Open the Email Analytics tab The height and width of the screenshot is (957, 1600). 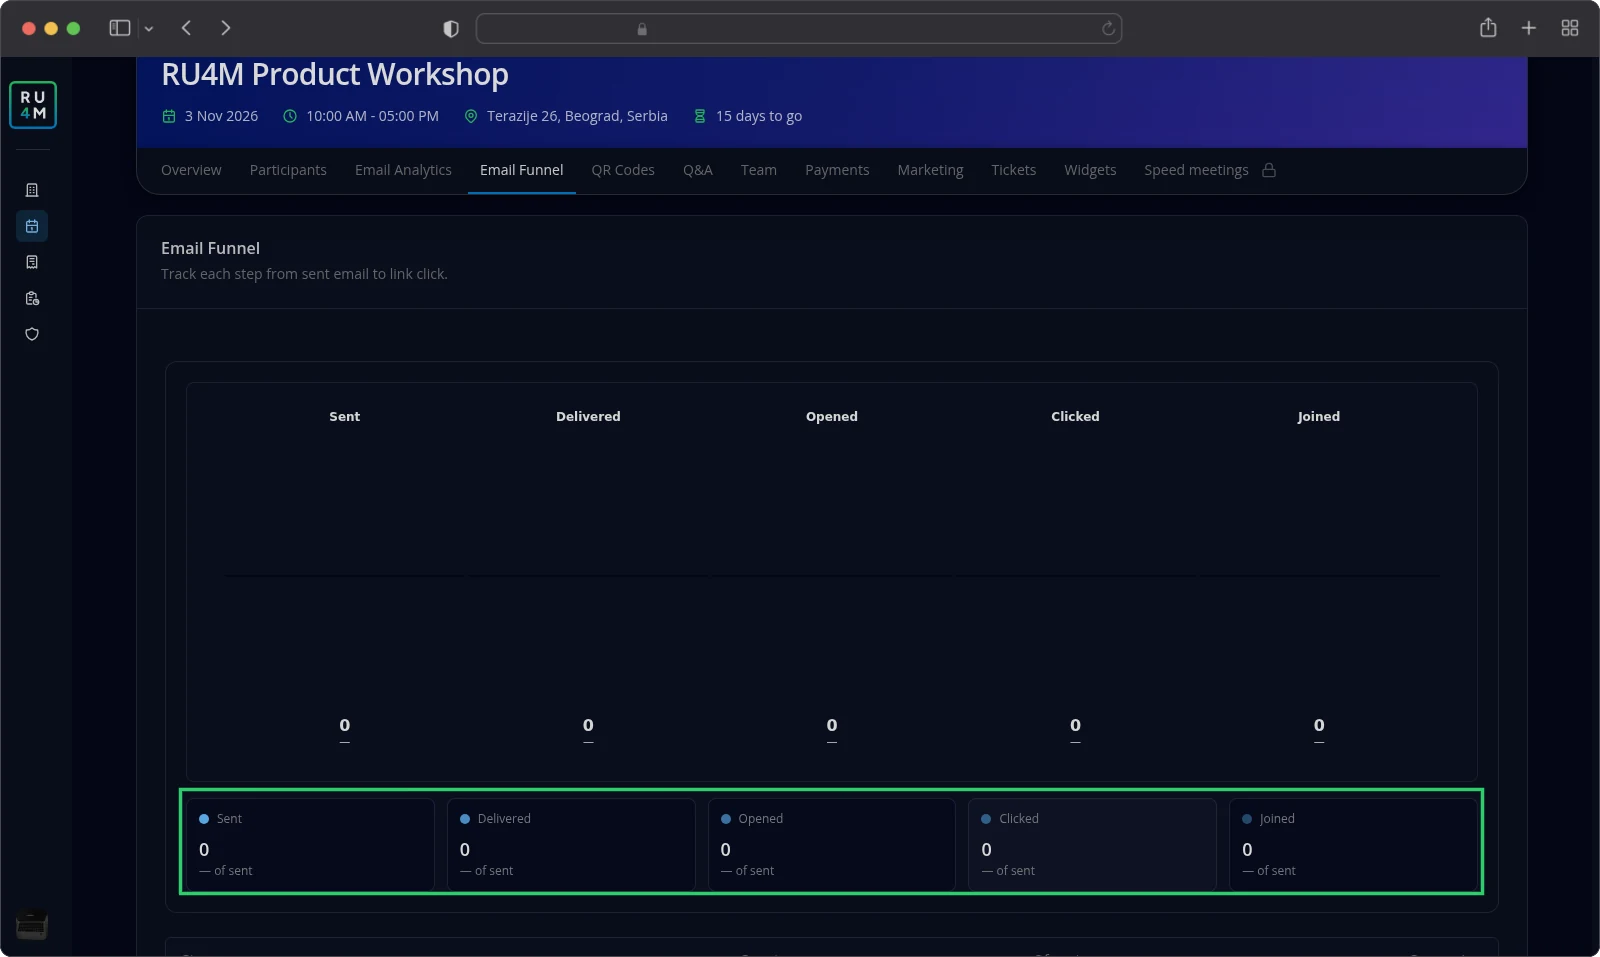pyautogui.click(x=403, y=170)
